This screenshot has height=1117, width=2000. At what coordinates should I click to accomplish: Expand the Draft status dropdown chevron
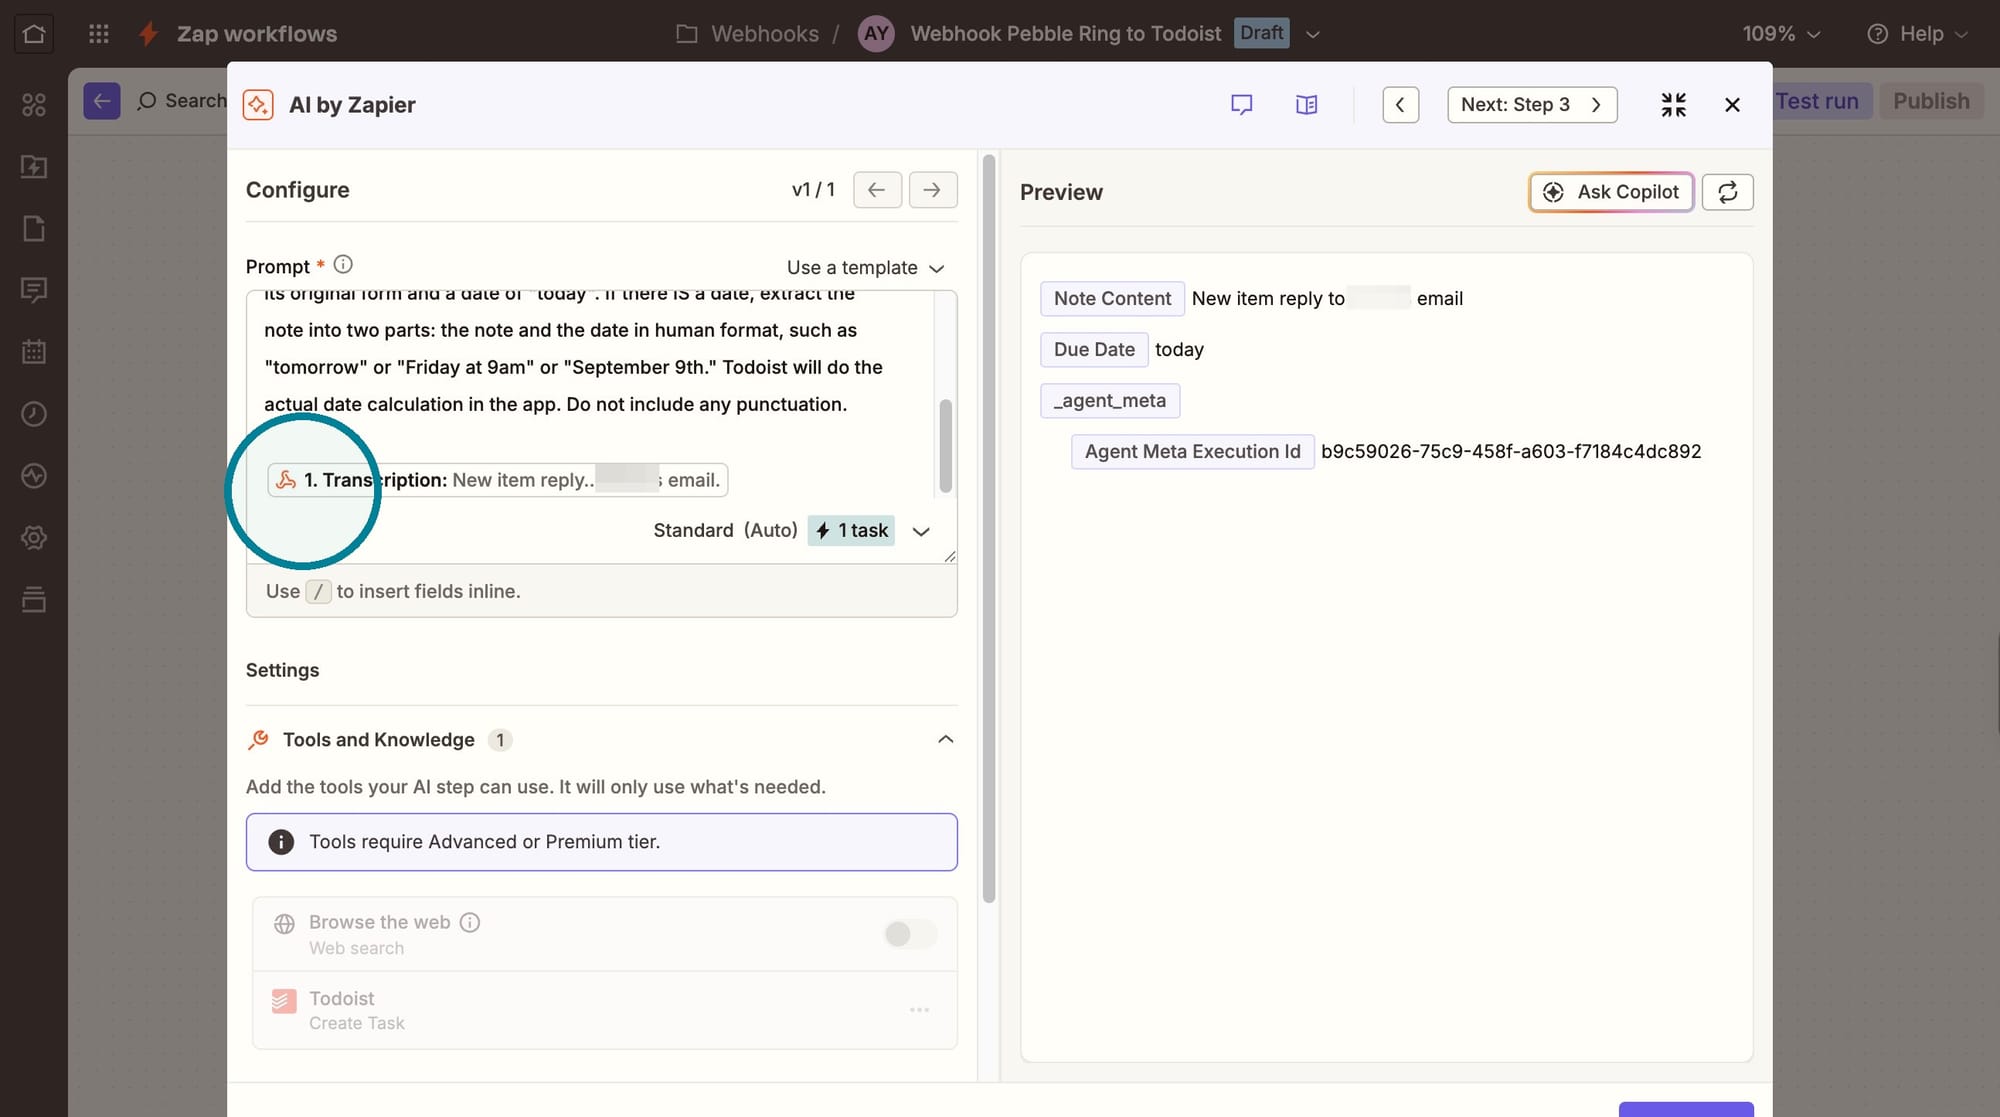pyautogui.click(x=1313, y=34)
